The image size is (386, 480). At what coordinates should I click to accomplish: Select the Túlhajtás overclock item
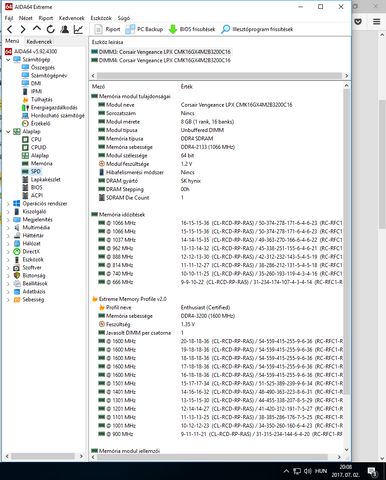(37, 99)
